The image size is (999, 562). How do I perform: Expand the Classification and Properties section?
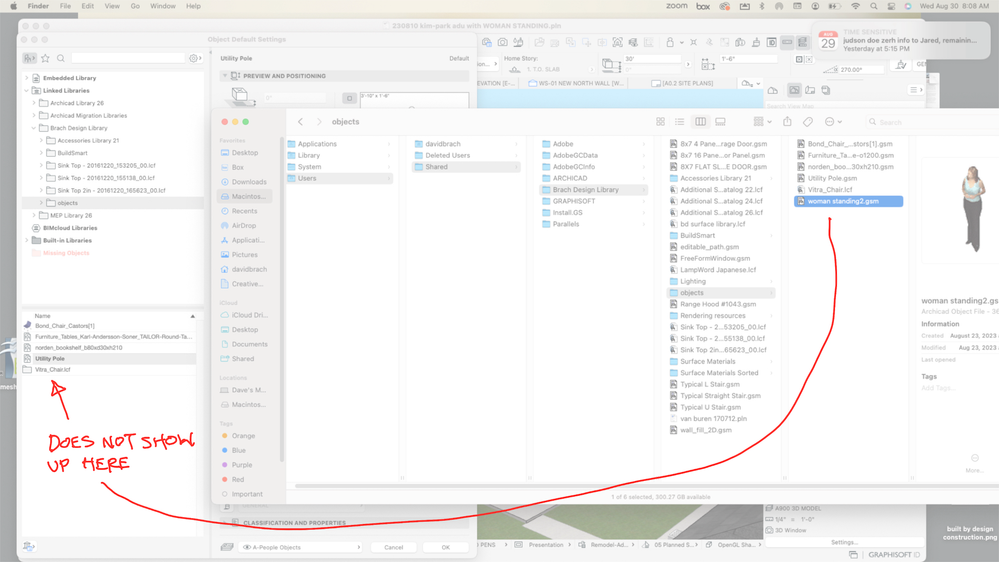[x=225, y=522]
